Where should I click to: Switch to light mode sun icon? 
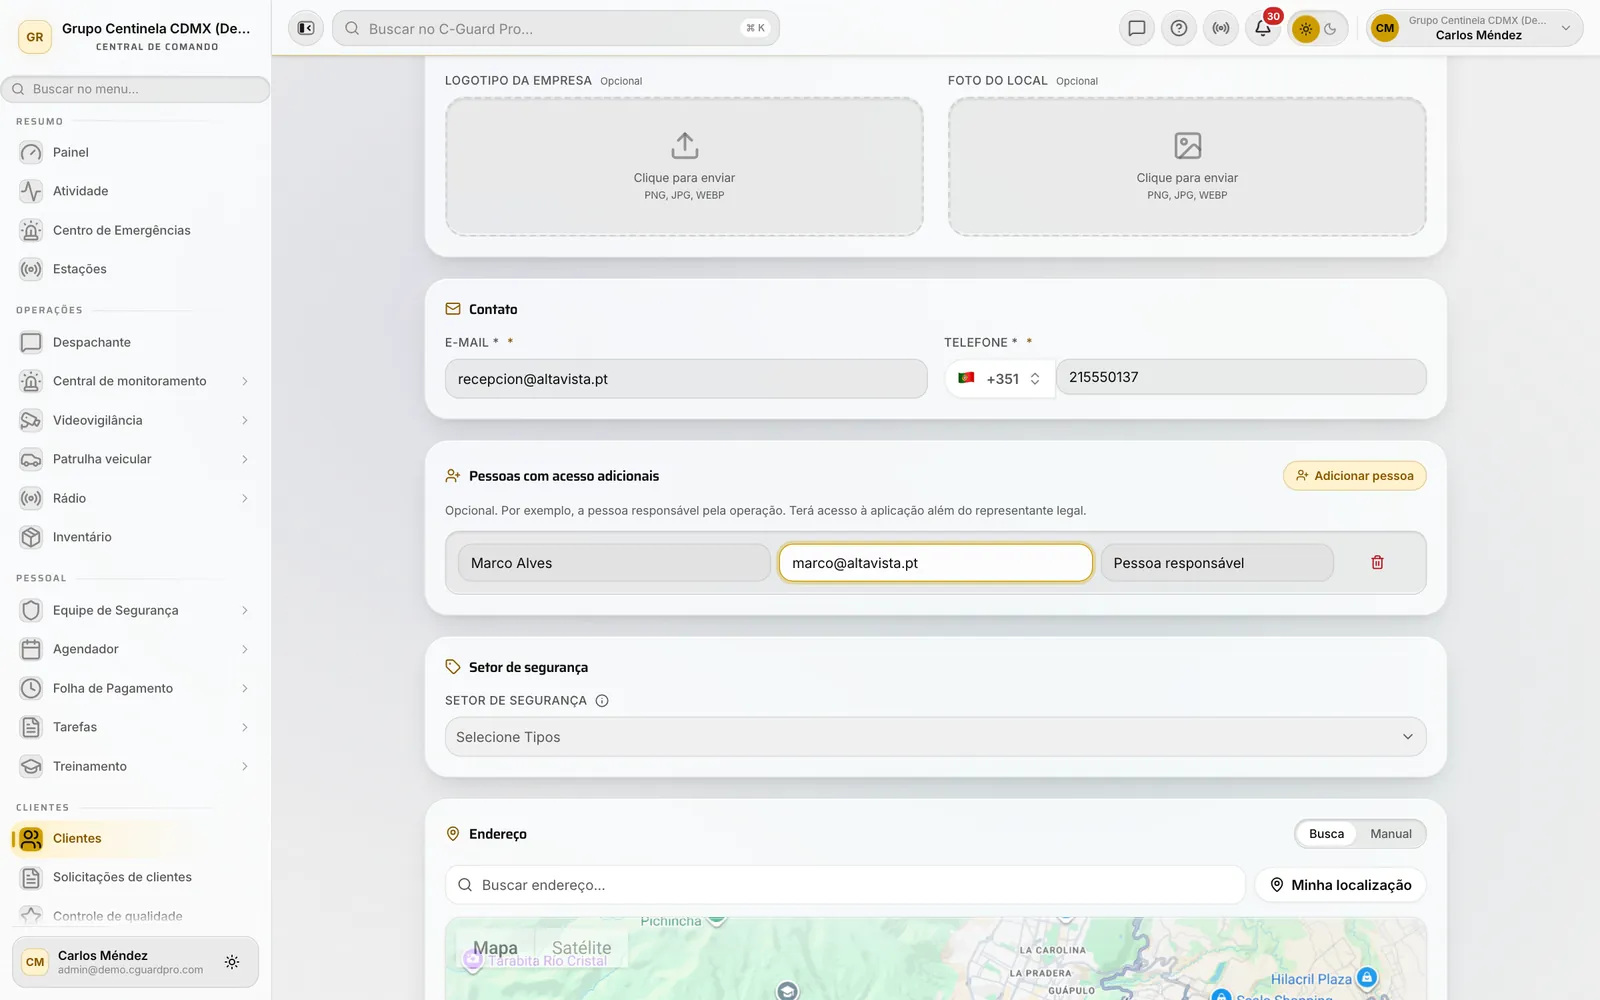click(x=1306, y=29)
